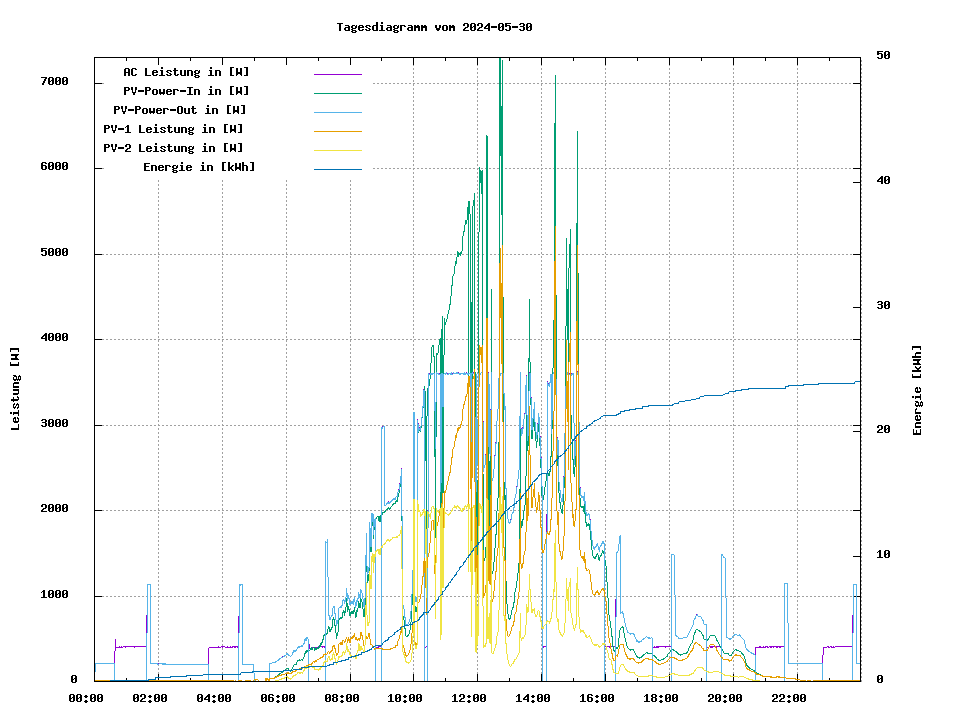Select the 06:00 time axis tick label
The image size is (960, 720).
[277, 698]
